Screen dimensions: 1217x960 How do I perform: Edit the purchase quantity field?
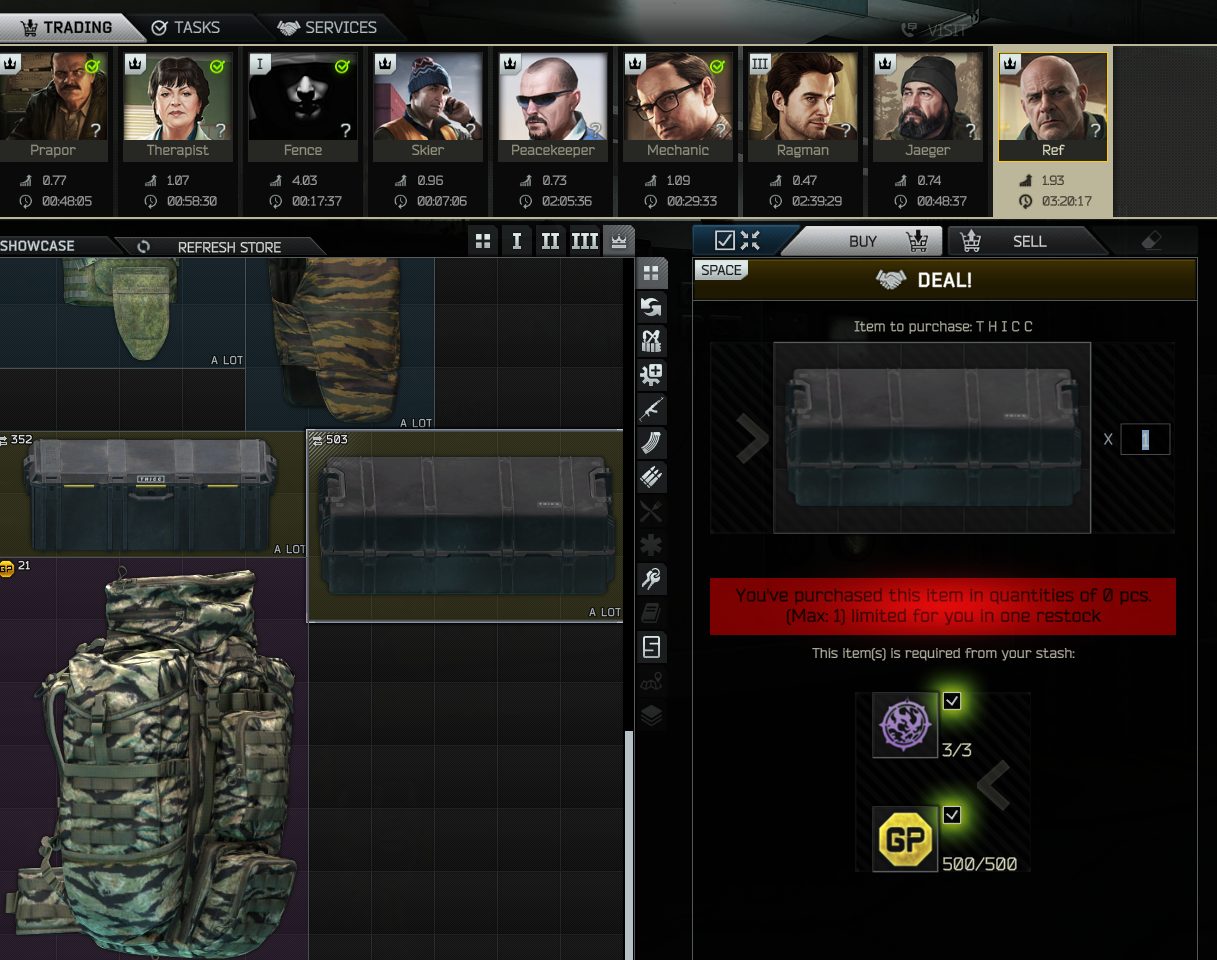pos(1145,439)
